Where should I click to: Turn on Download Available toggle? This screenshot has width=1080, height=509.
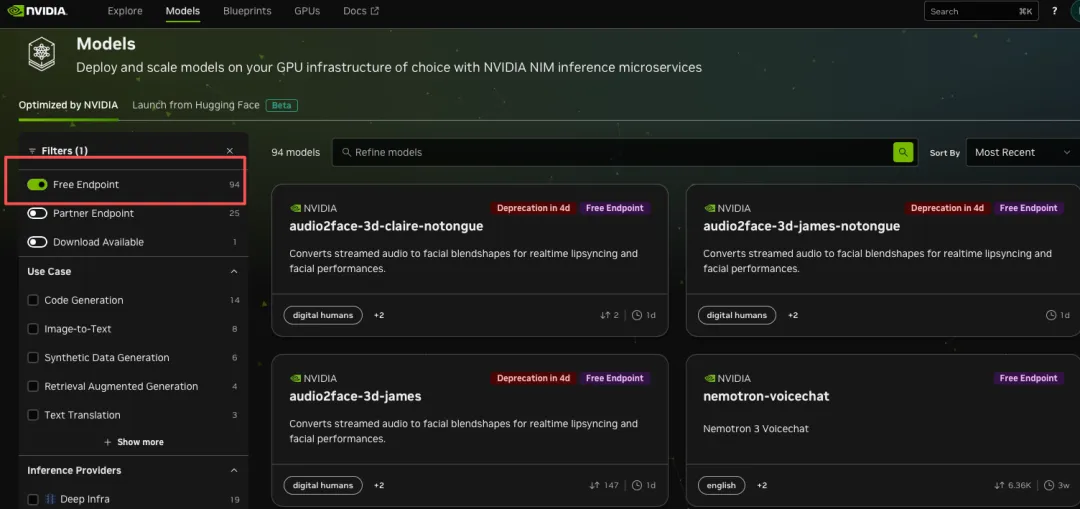[x=38, y=242]
